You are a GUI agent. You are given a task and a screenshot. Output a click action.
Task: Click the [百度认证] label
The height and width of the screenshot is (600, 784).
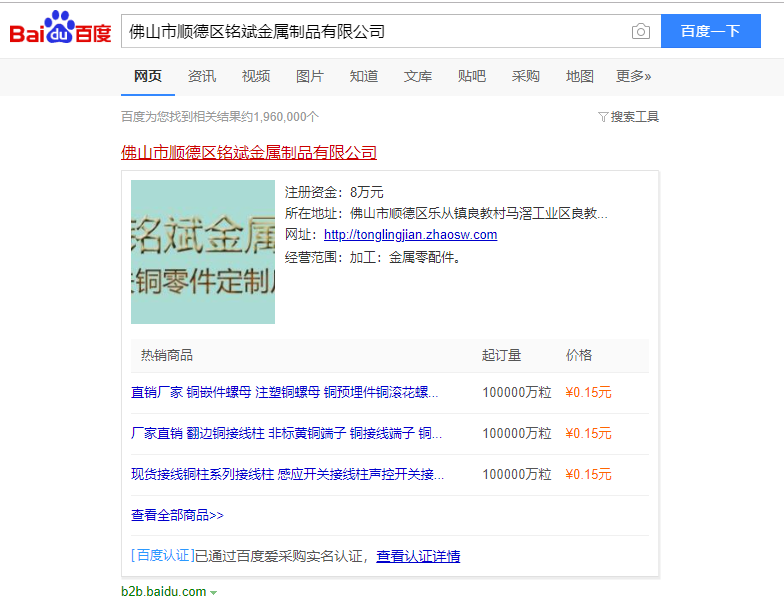click(x=162, y=556)
